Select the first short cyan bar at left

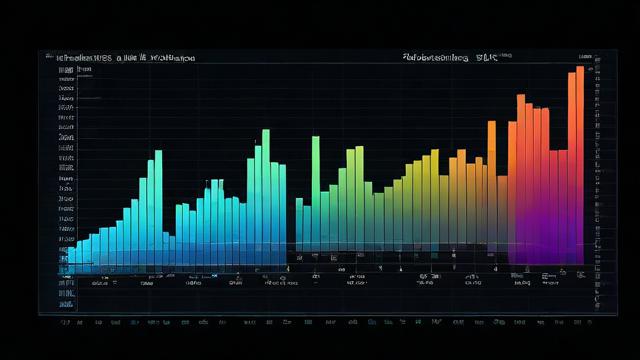(71, 255)
